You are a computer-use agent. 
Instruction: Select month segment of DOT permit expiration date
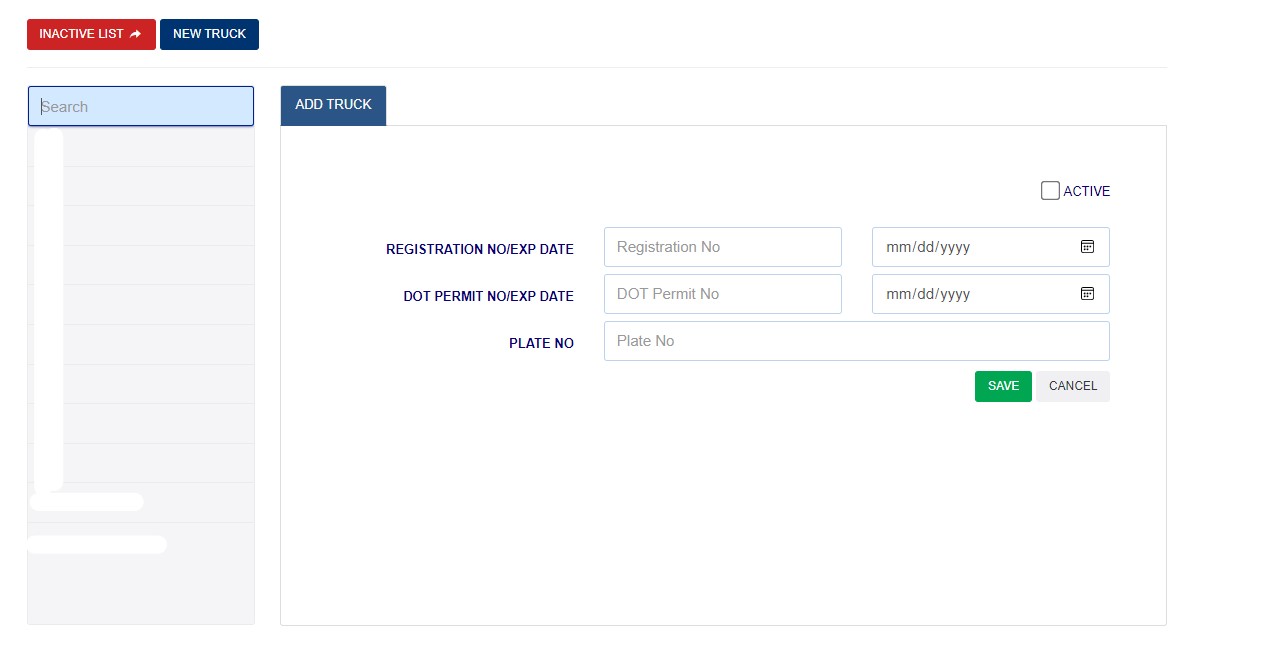tap(897, 294)
